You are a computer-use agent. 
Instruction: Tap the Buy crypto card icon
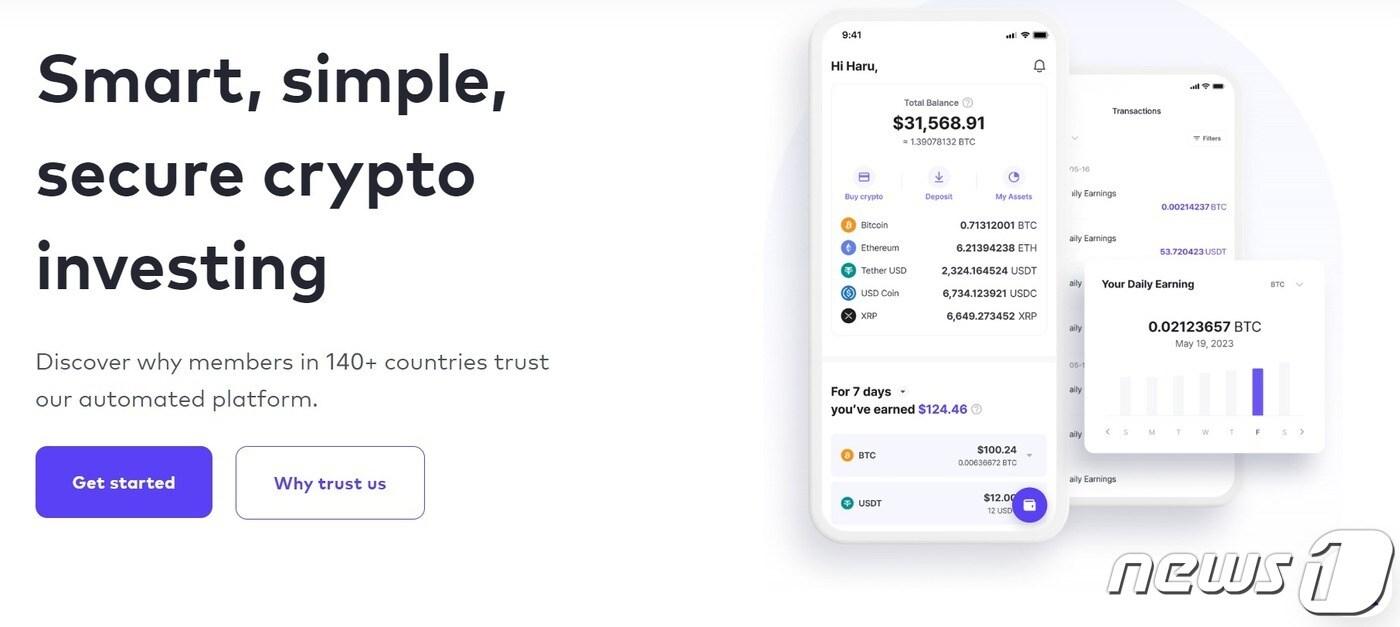click(864, 177)
